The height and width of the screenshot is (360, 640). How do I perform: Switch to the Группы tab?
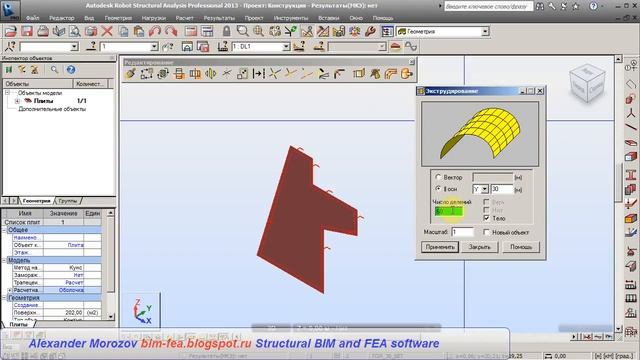[68, 201]
